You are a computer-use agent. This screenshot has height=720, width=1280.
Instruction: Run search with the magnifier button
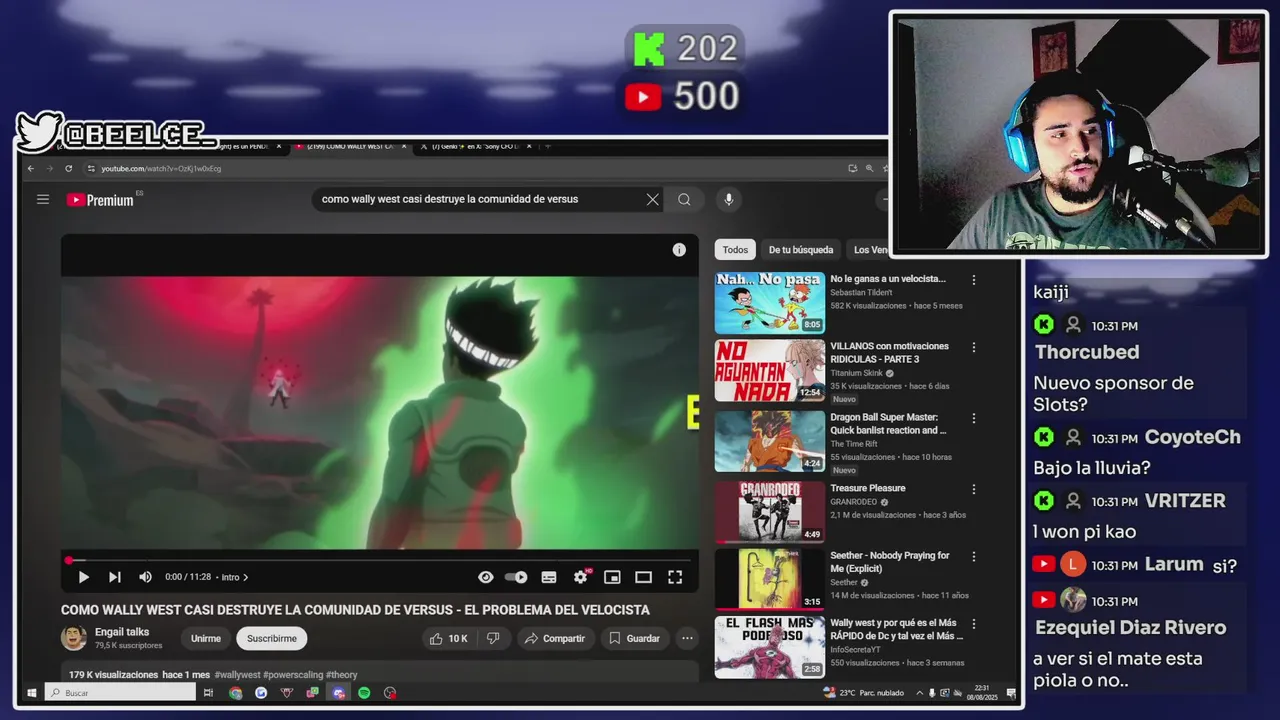coord(684,199)
